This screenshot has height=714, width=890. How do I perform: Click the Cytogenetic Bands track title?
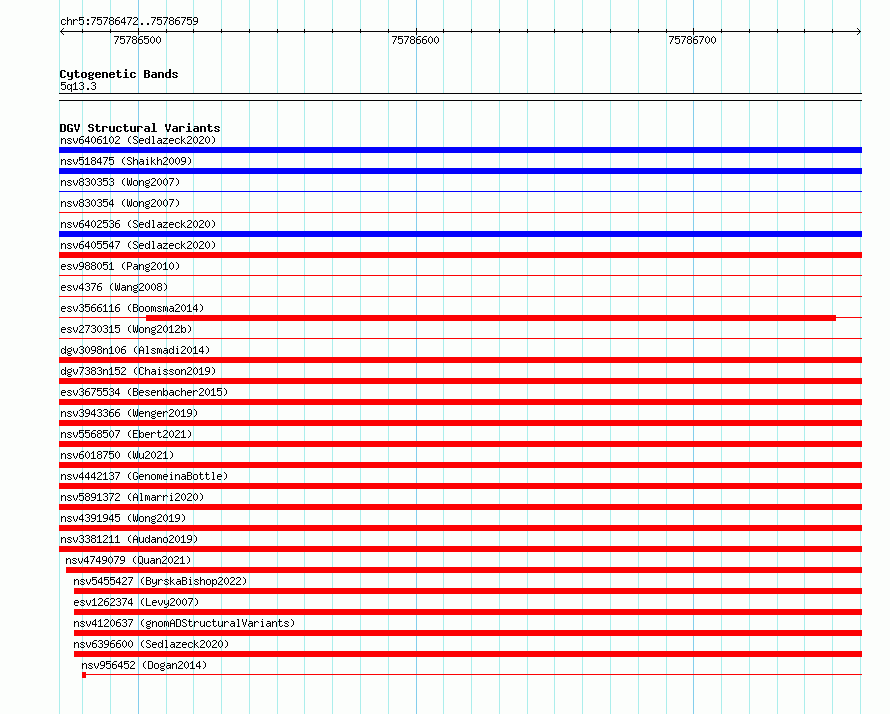click(x=119, y=74)
